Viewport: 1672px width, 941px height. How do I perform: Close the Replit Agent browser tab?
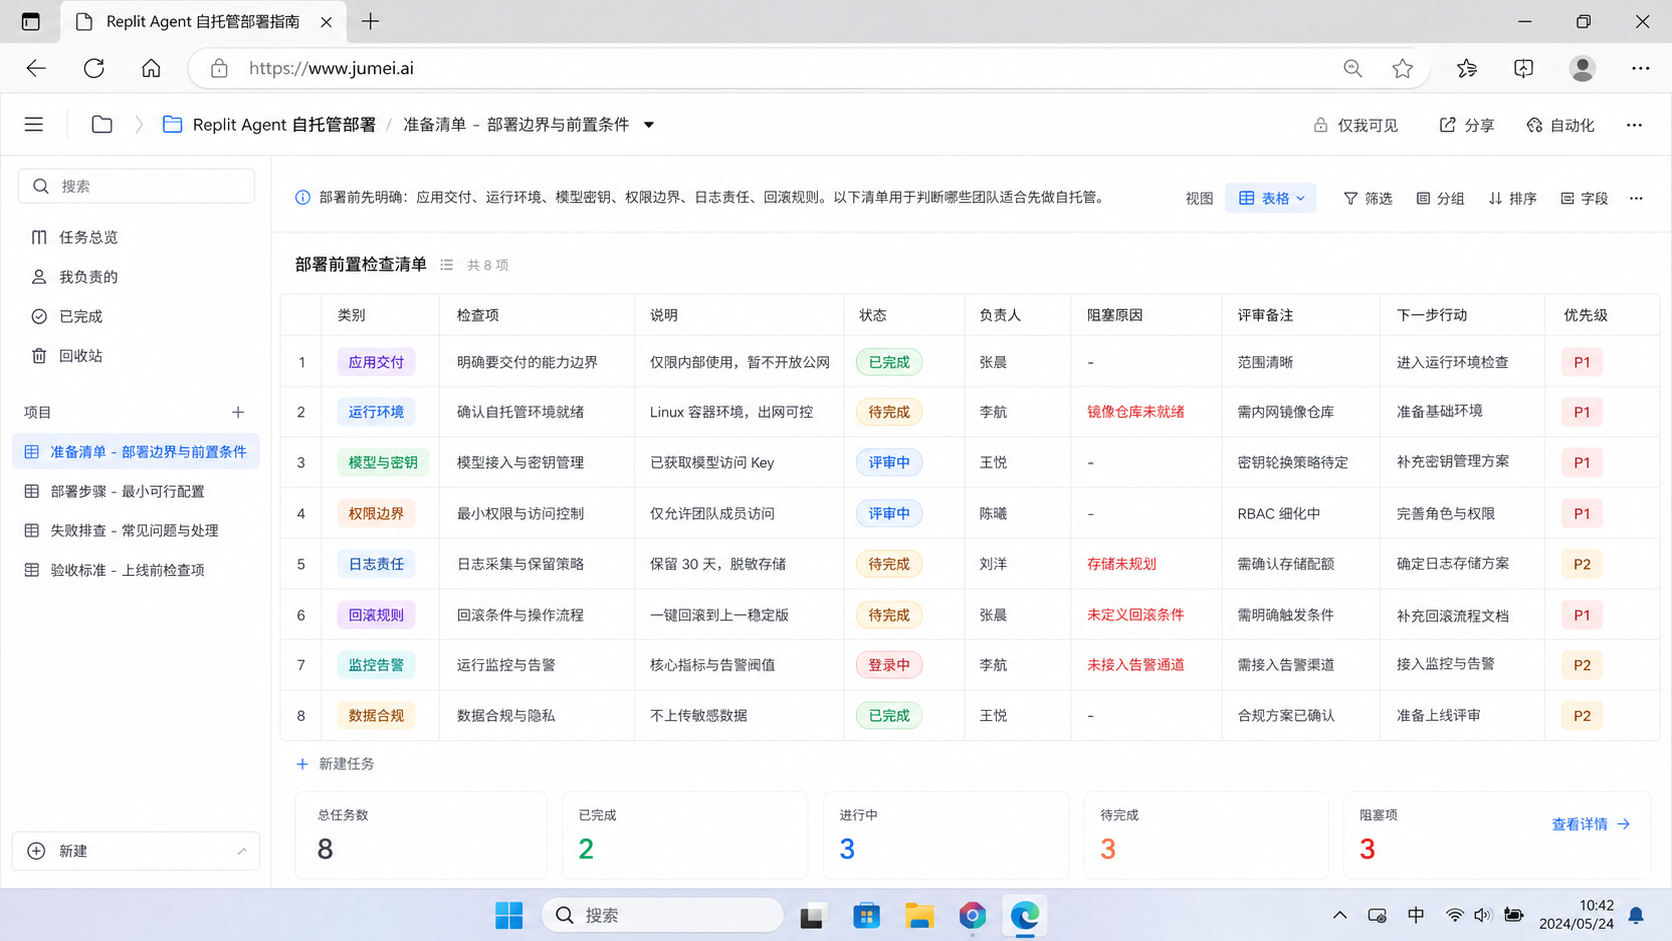(326, 21)
